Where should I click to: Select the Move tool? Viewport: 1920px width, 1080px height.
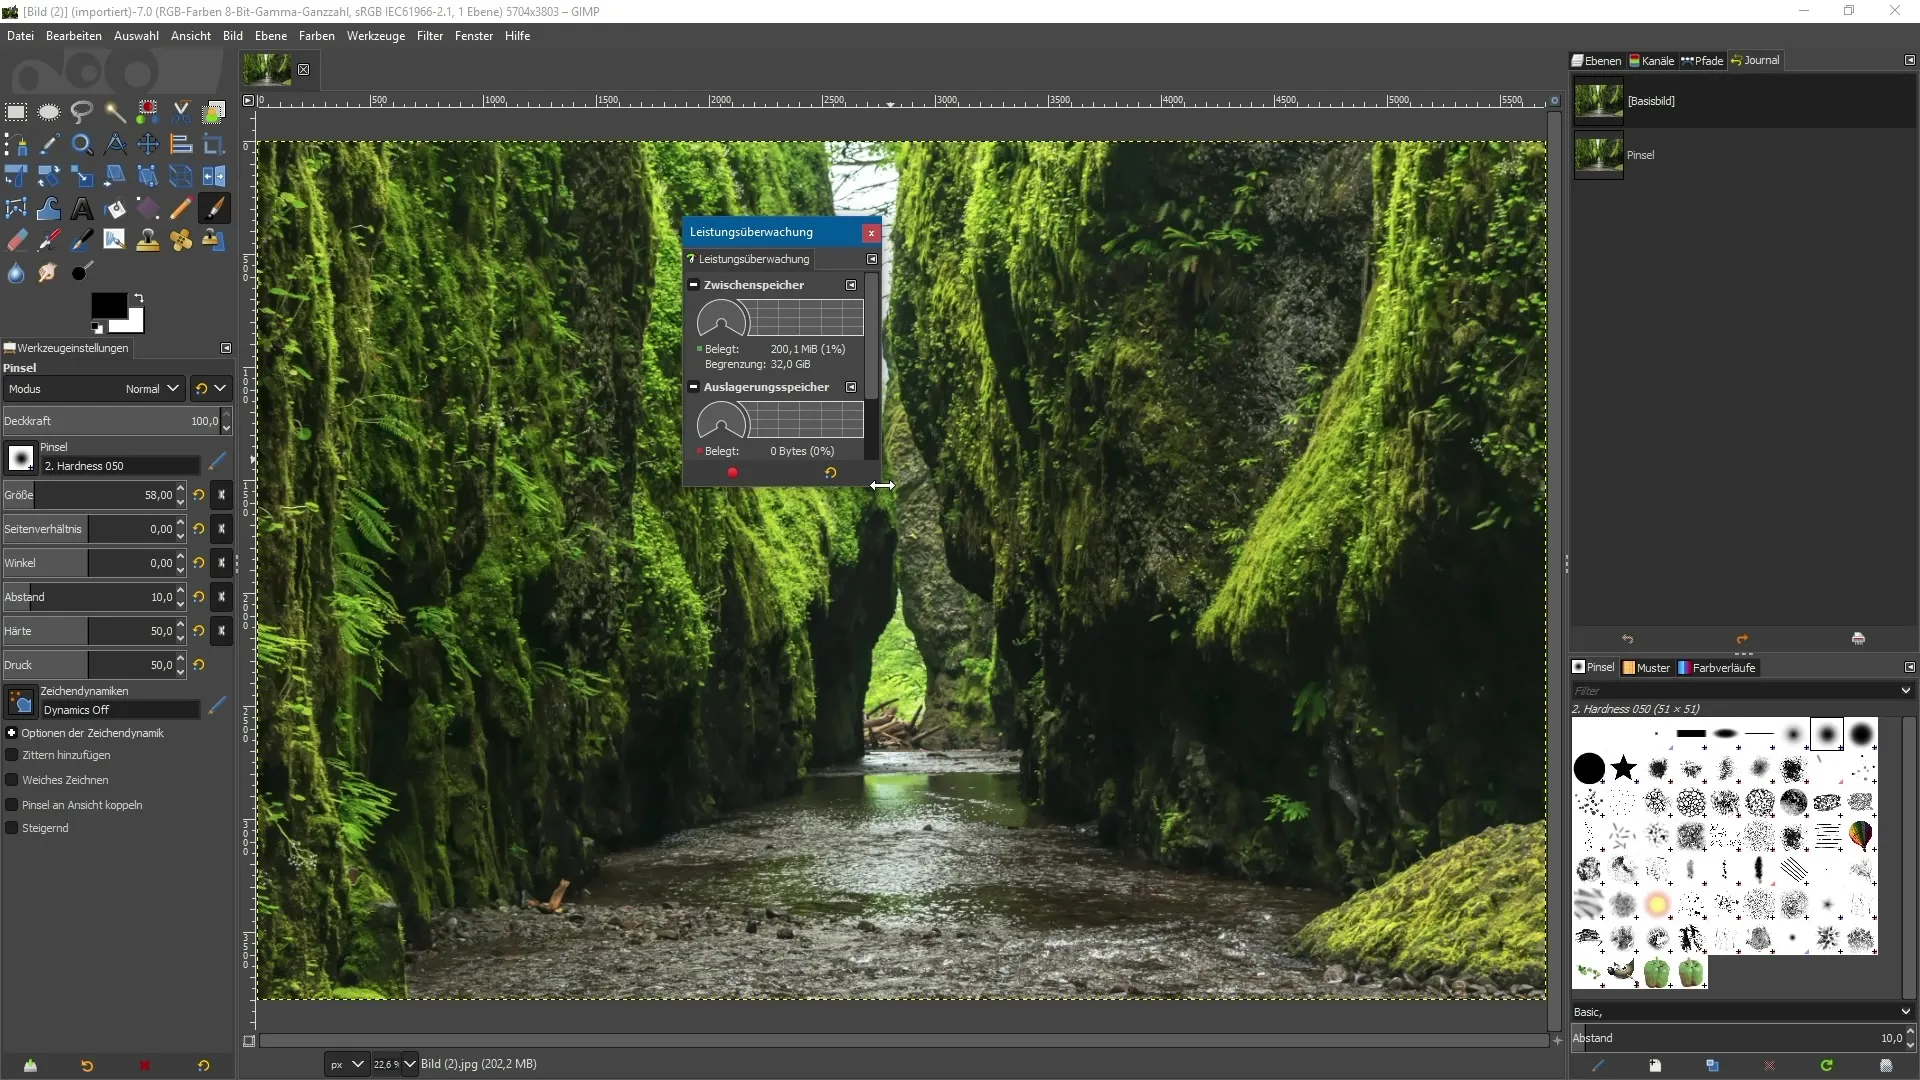point(148,145)
